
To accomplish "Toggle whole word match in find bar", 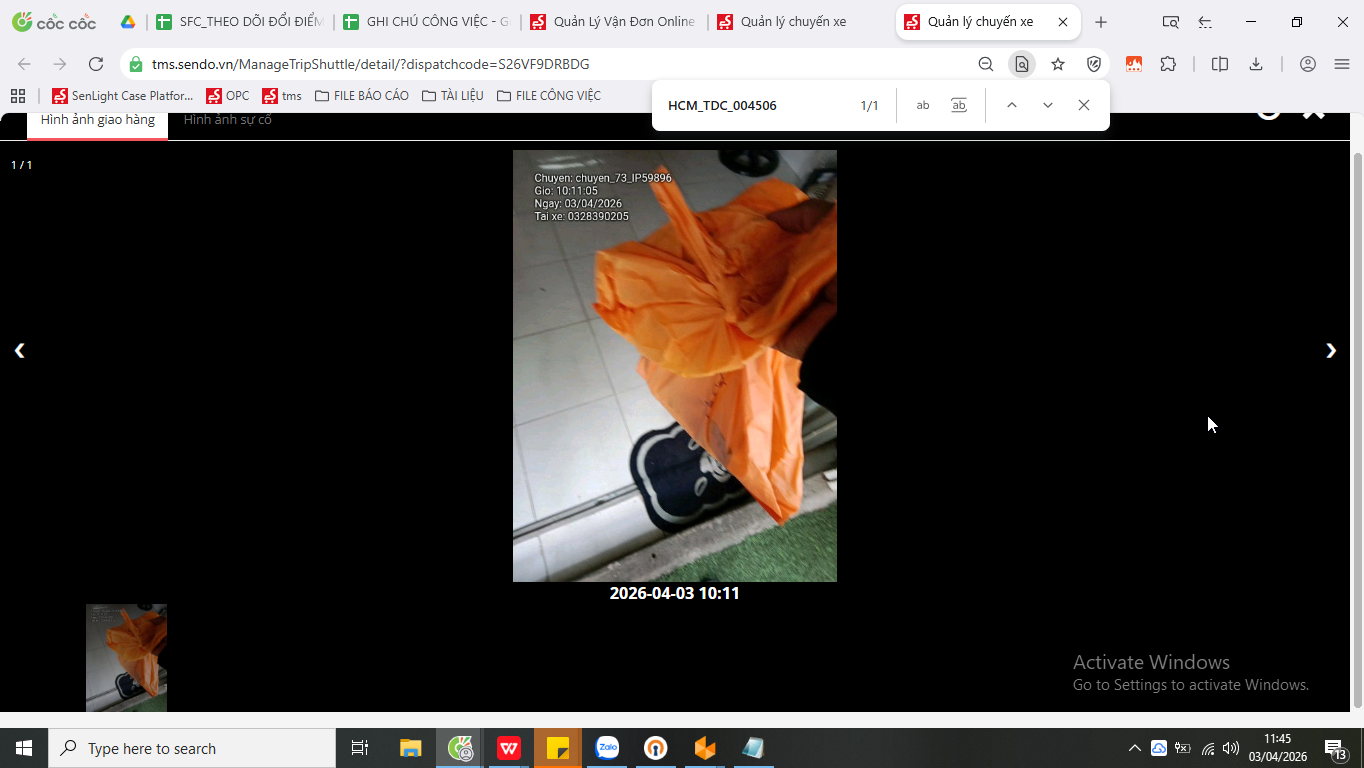I will pyautogui.click(x=959, y=105).
